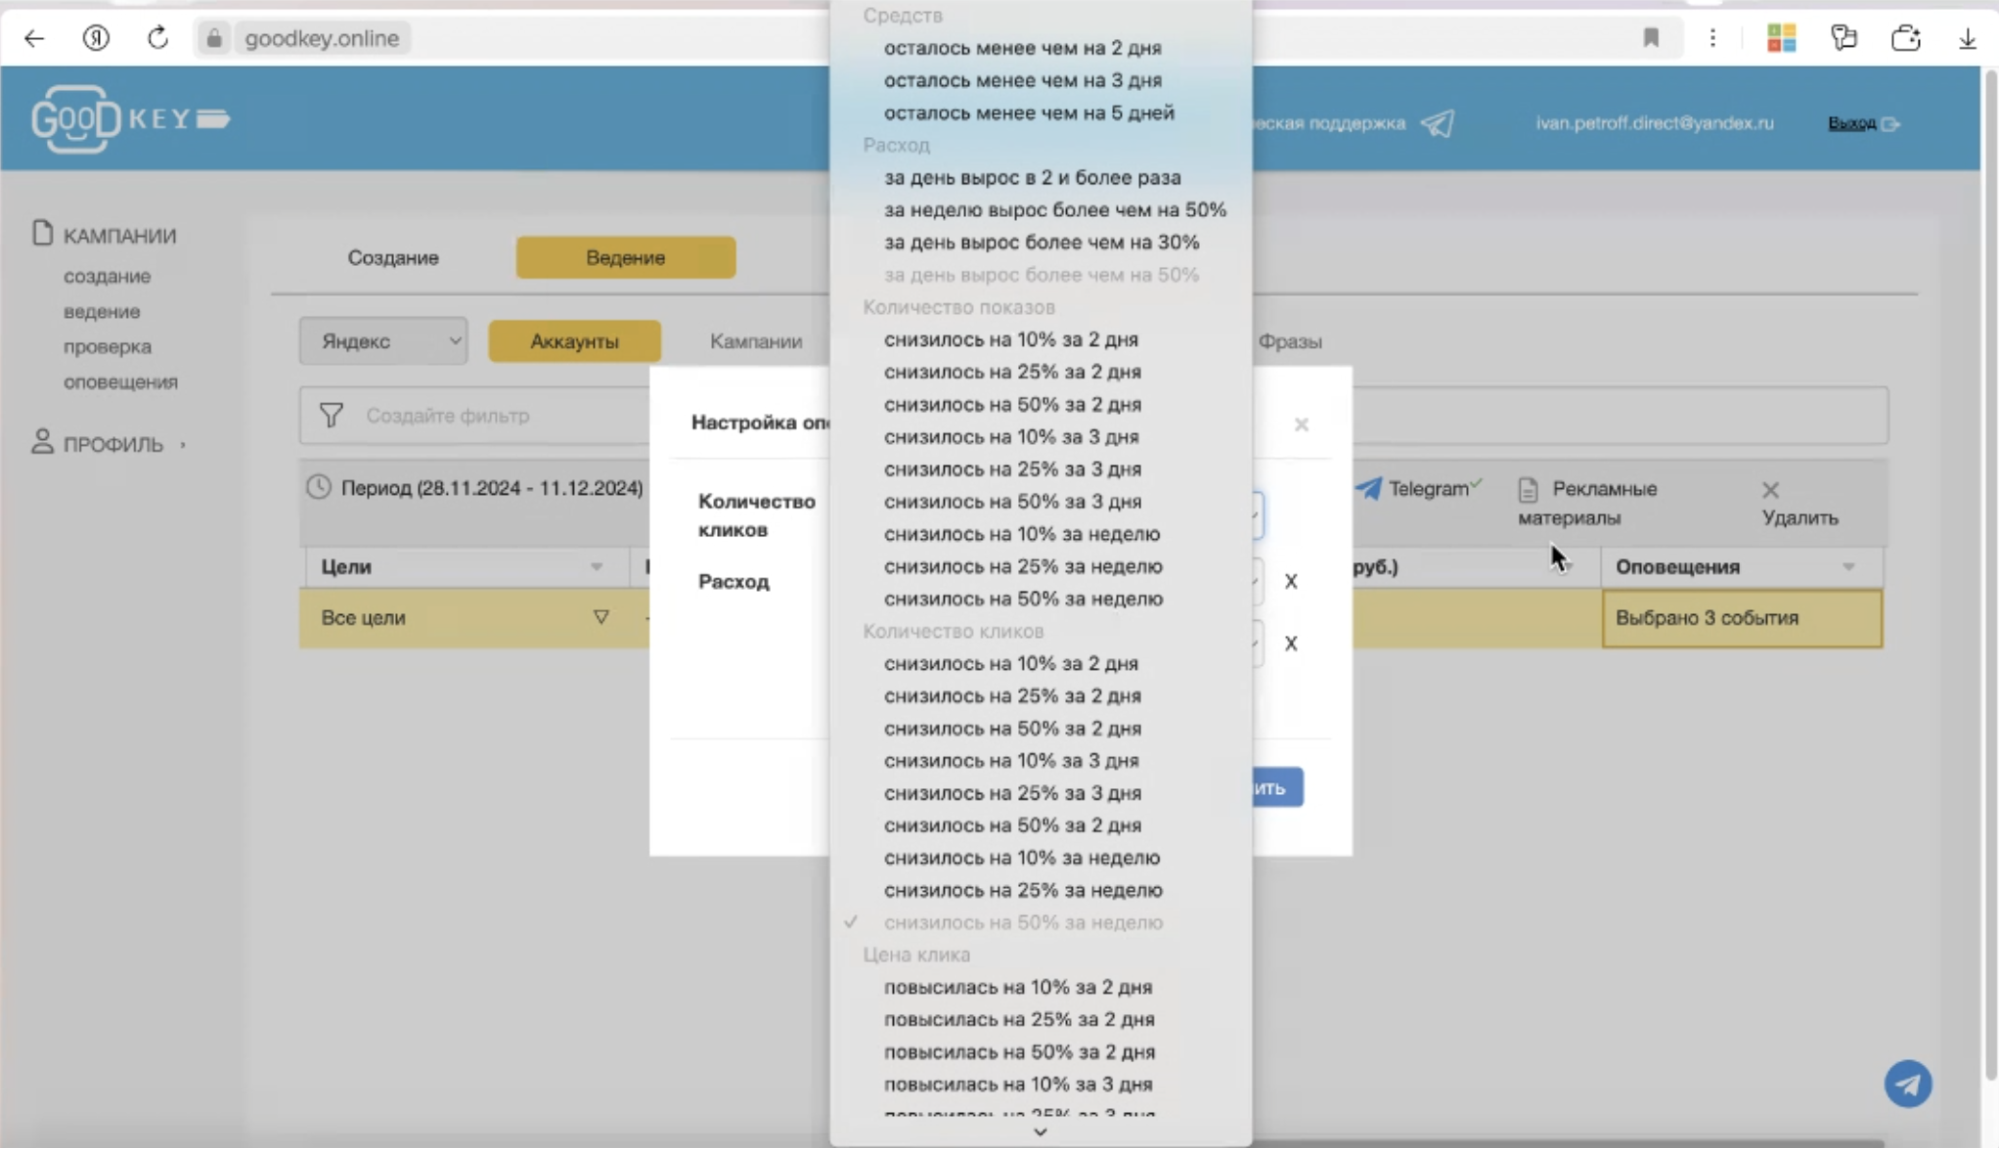The height and width of the screenshot is (1149, 1999).
Task: Expand the Оповещения column dropdown arrow
Action: click(x=1848, y=567)
